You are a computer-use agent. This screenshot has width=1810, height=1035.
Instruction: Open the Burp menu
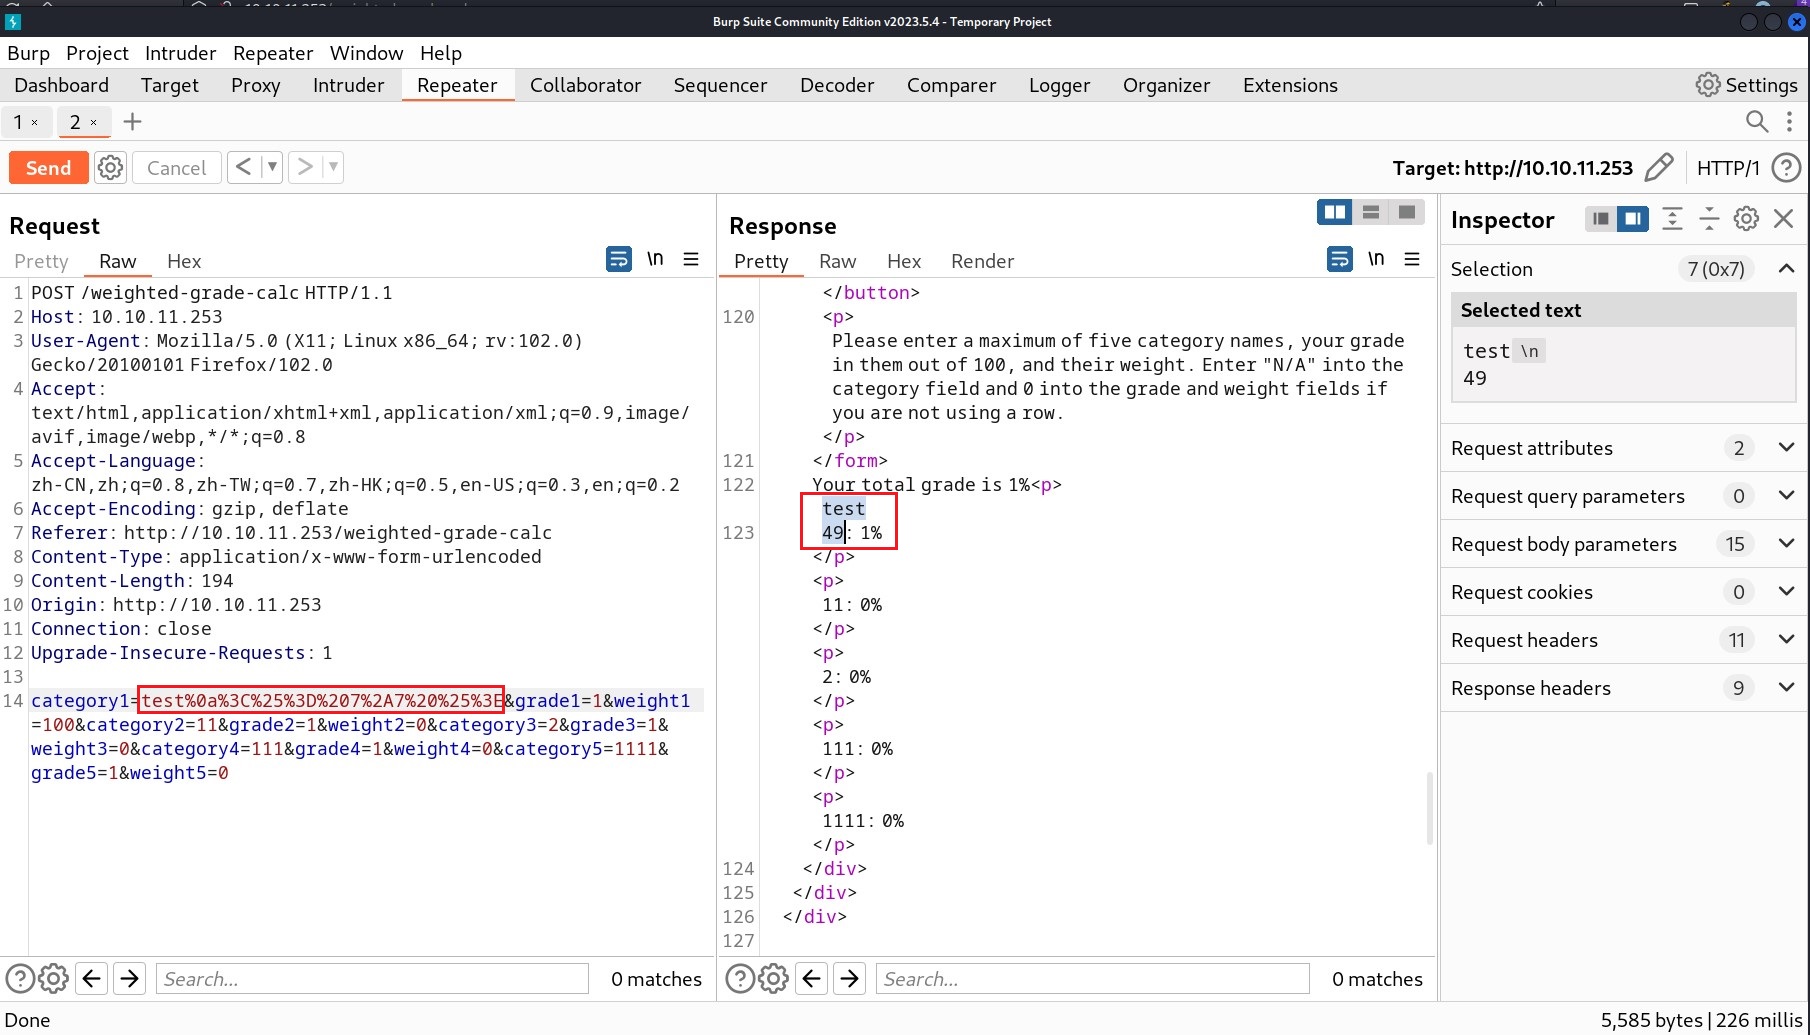28,53
